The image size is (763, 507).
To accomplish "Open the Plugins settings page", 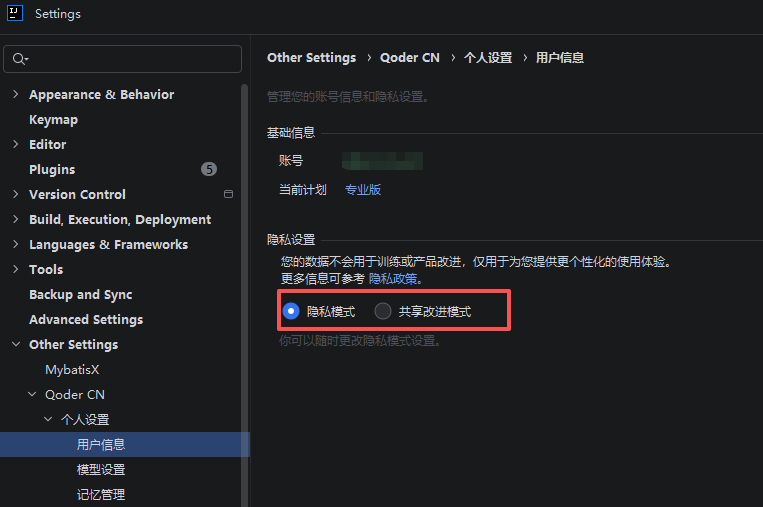I will (52, 169).
